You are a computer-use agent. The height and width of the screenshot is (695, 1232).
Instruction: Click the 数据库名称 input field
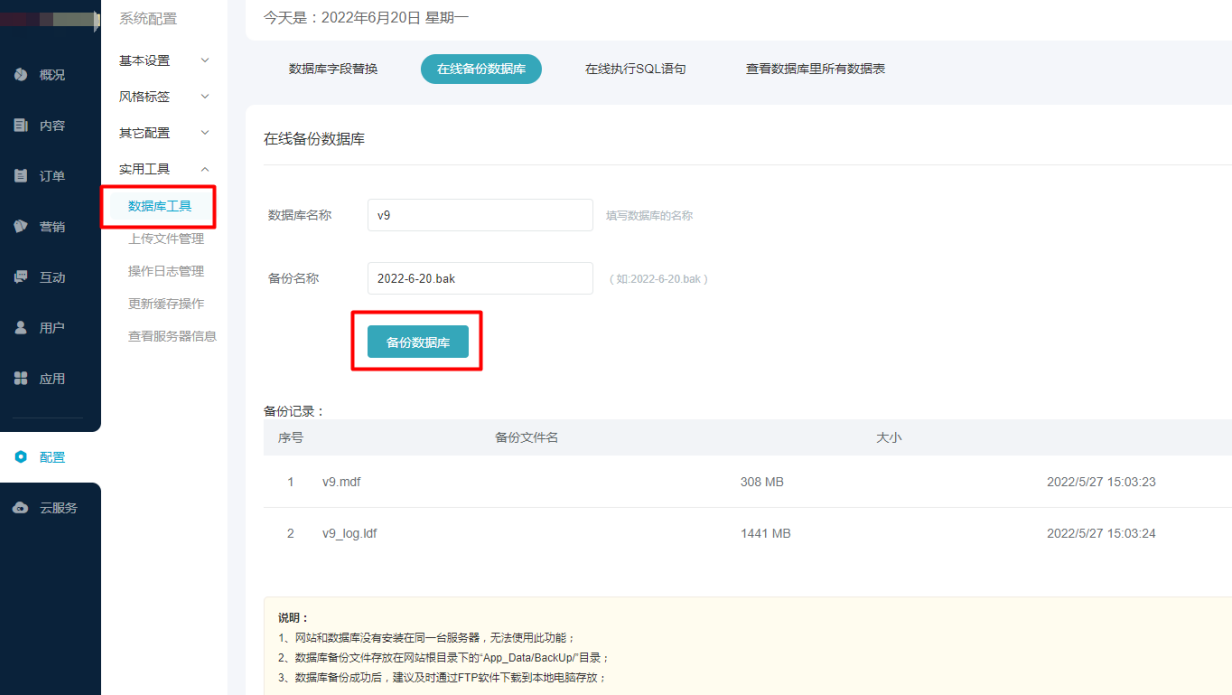tap(480, 215)
